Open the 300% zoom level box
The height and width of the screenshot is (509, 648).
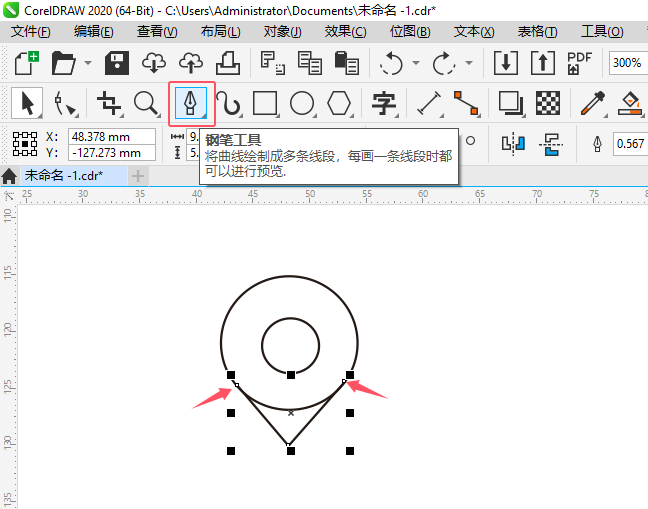[628, 63]
